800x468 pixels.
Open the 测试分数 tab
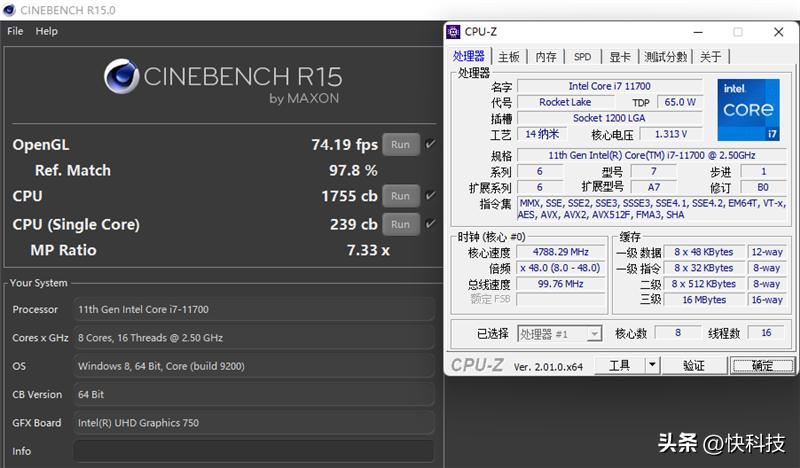pyautogui.click(x=665, y=57)
